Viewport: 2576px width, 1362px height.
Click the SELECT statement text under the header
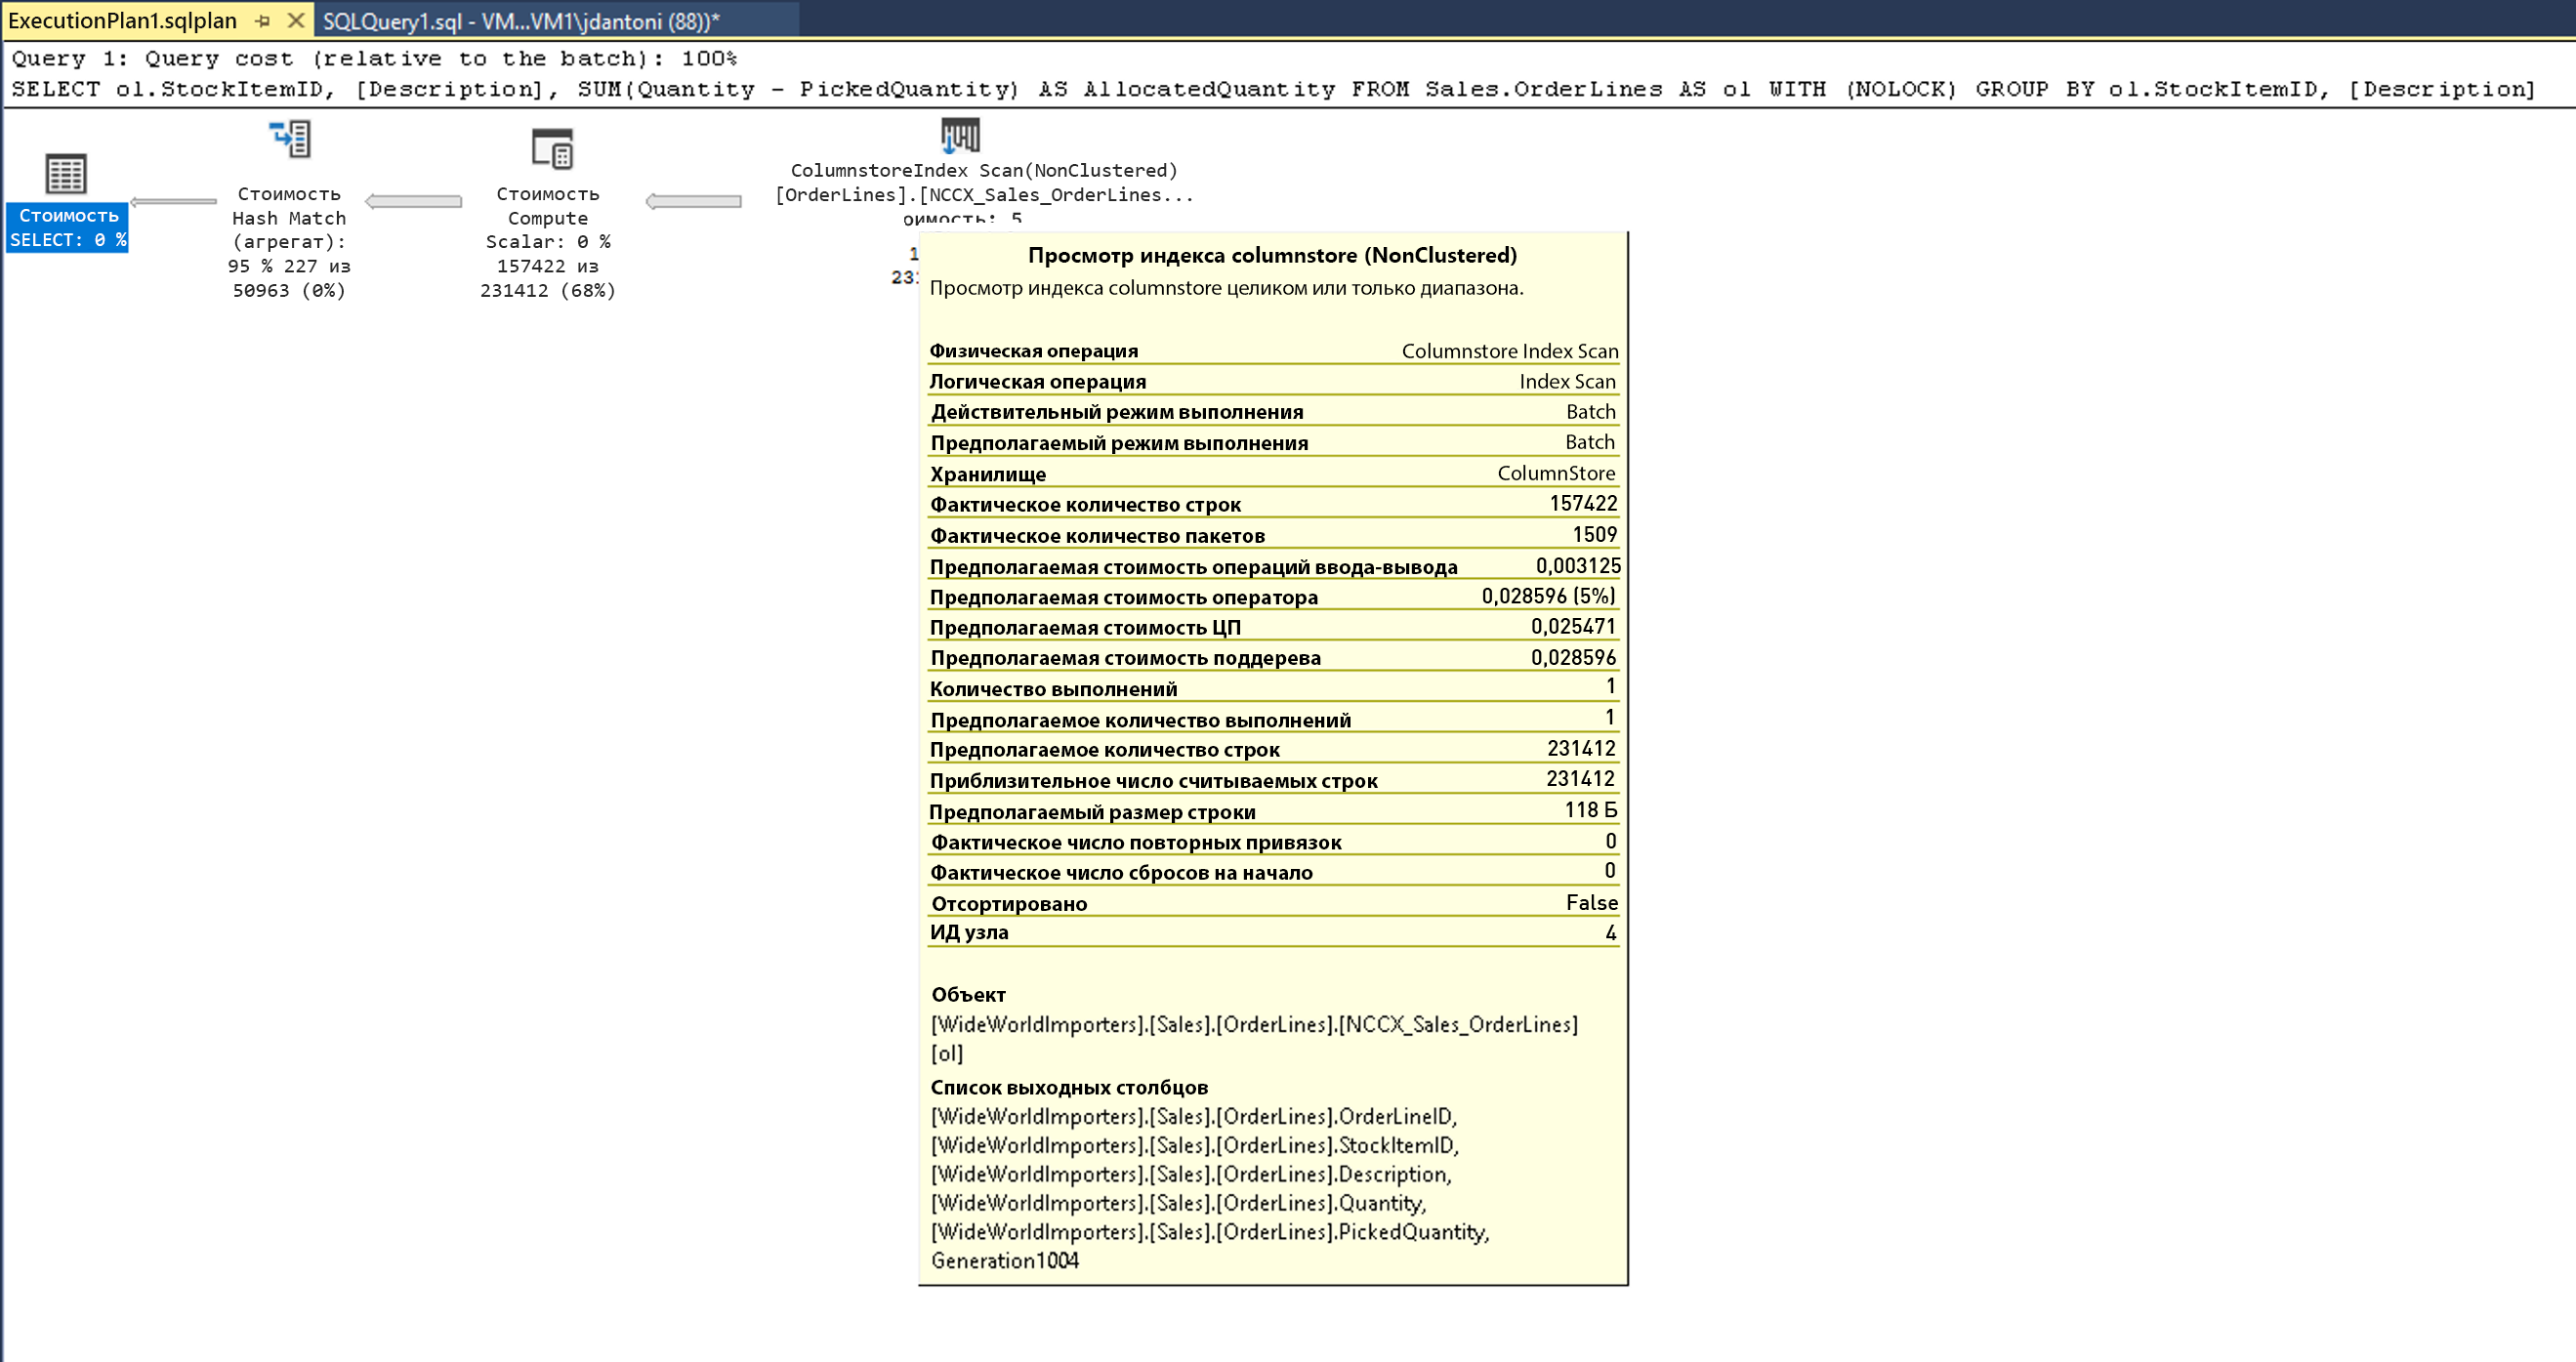tap(1272, 90)
